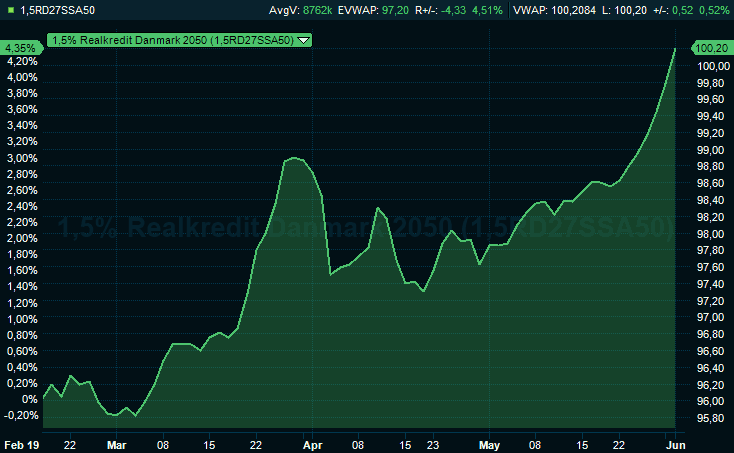Click the Feb 19 date label
The height and width of the screenshot is (453, 734).
tap(20, 443)
